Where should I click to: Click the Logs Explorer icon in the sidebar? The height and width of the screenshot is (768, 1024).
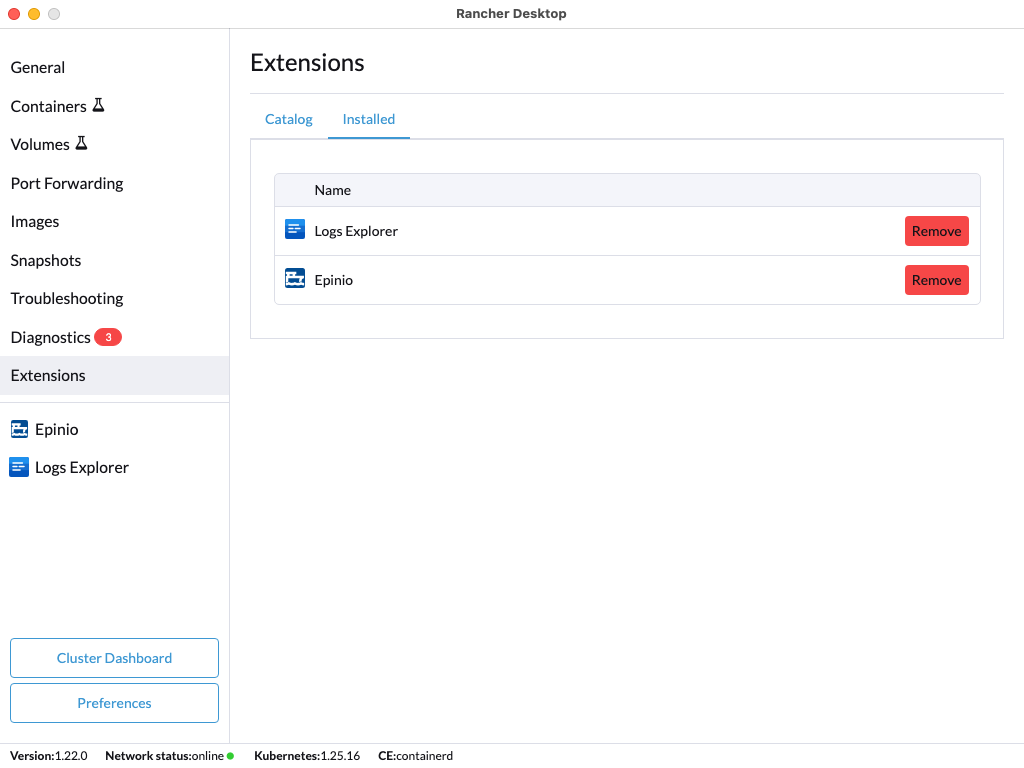click(19, 467)
